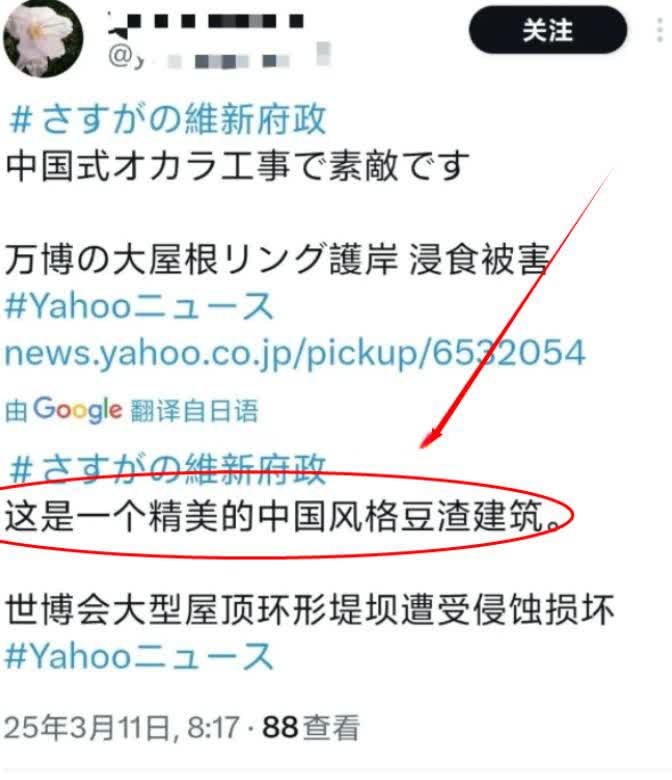This screenshot has width=672, height=780.
Task: Open the flower profile avatar
Action: [43, 38]
